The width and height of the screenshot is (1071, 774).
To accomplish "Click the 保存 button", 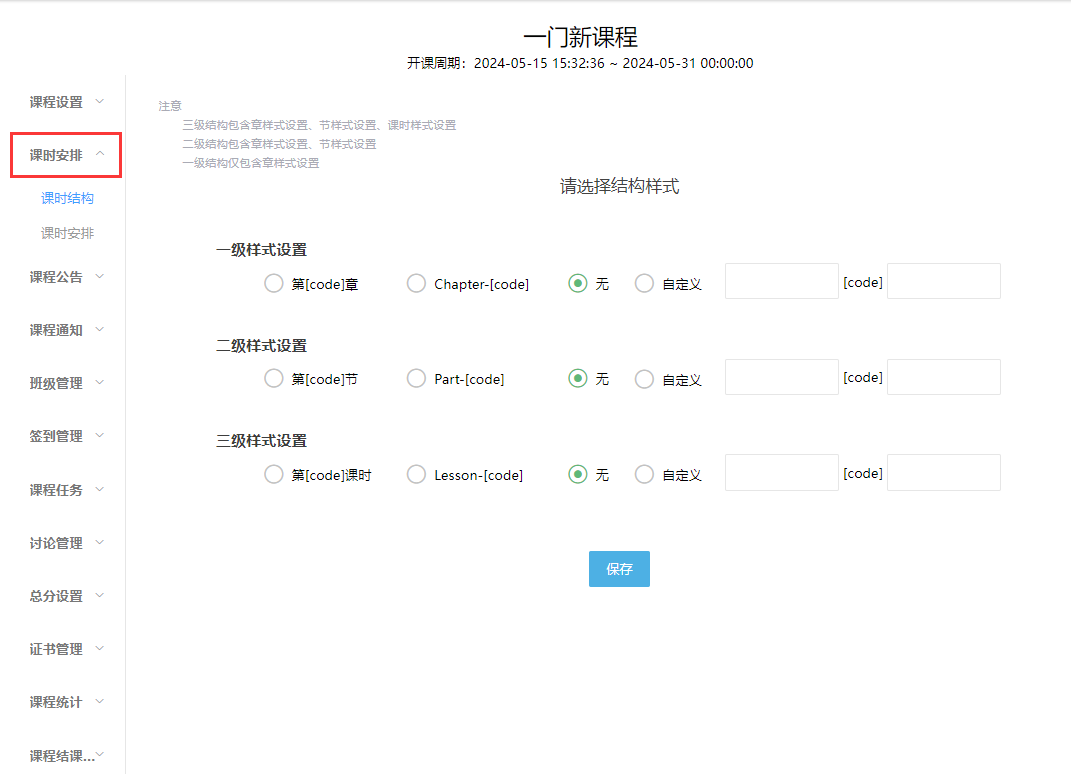I will [x=619, y=569].
